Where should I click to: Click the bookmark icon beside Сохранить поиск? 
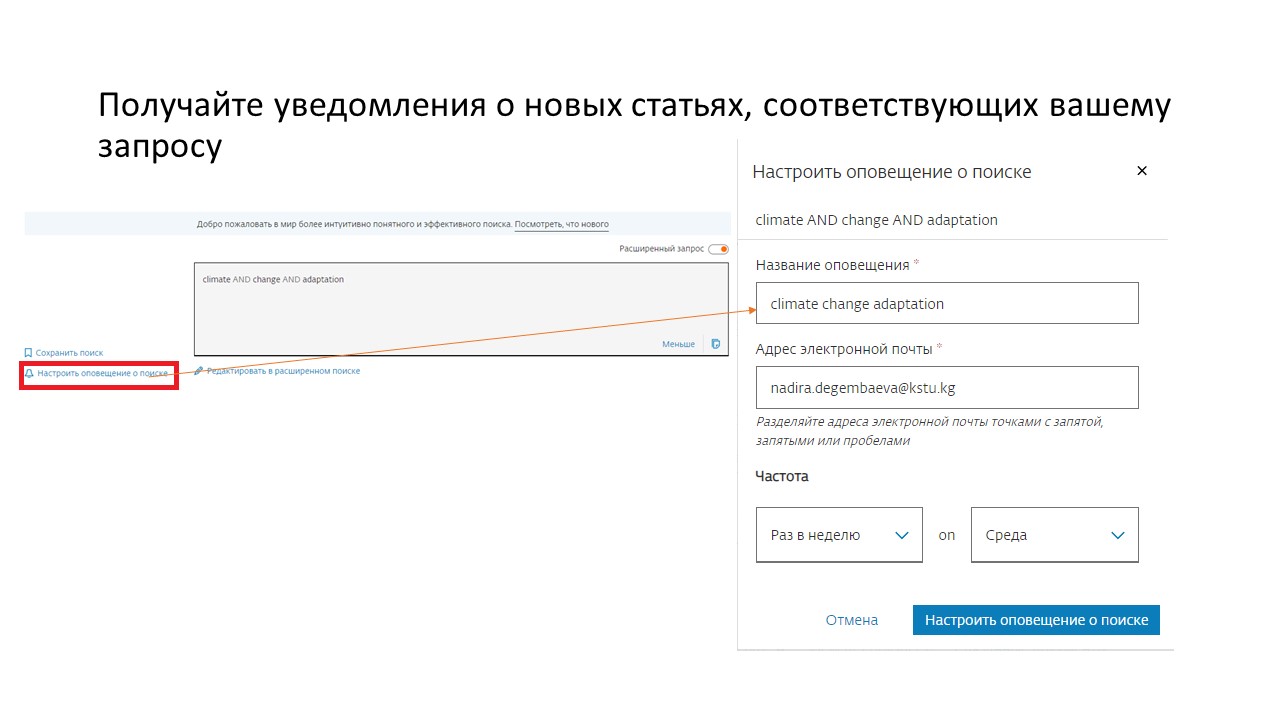click(28, 353)
